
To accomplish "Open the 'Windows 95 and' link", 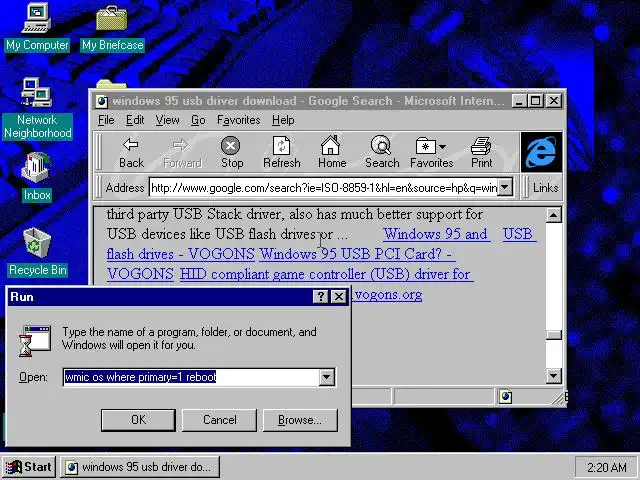I will 436,234.
